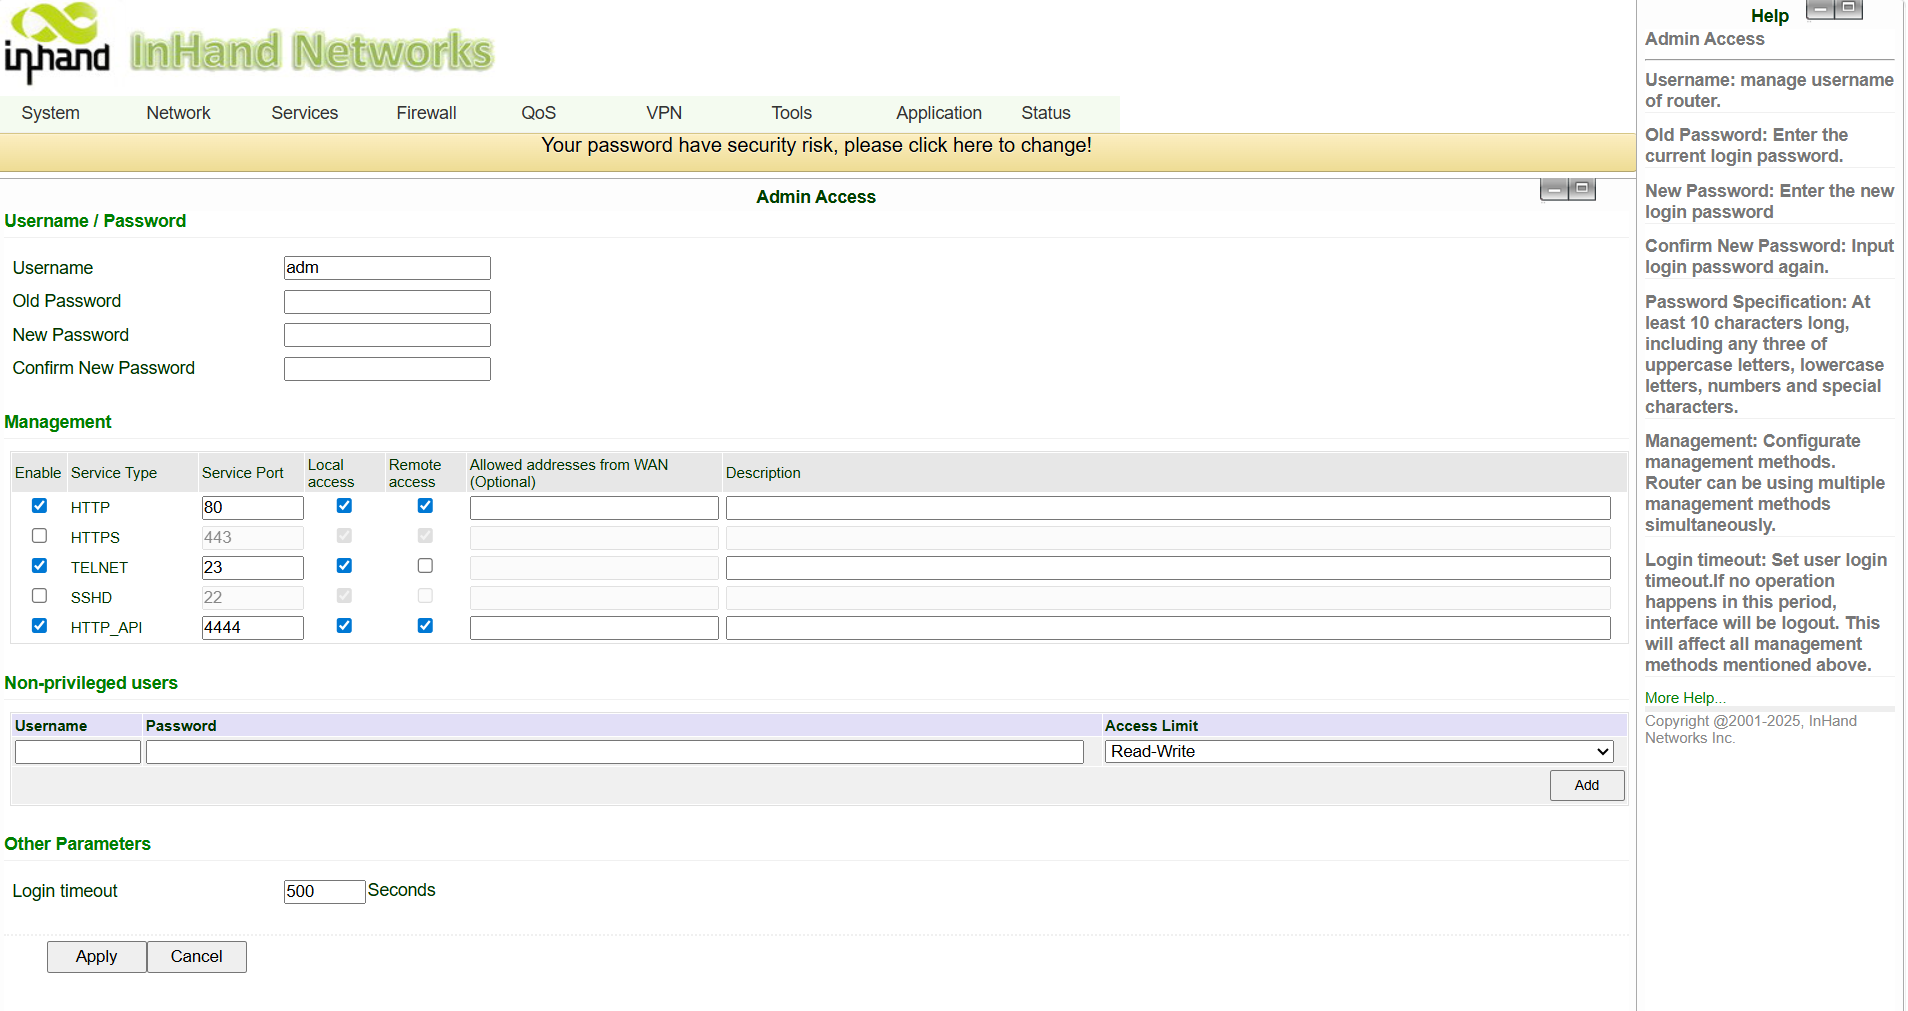Disable the HTTP service checkbox
Viewport: 1908px width, 1011px height.
[39, 506]
